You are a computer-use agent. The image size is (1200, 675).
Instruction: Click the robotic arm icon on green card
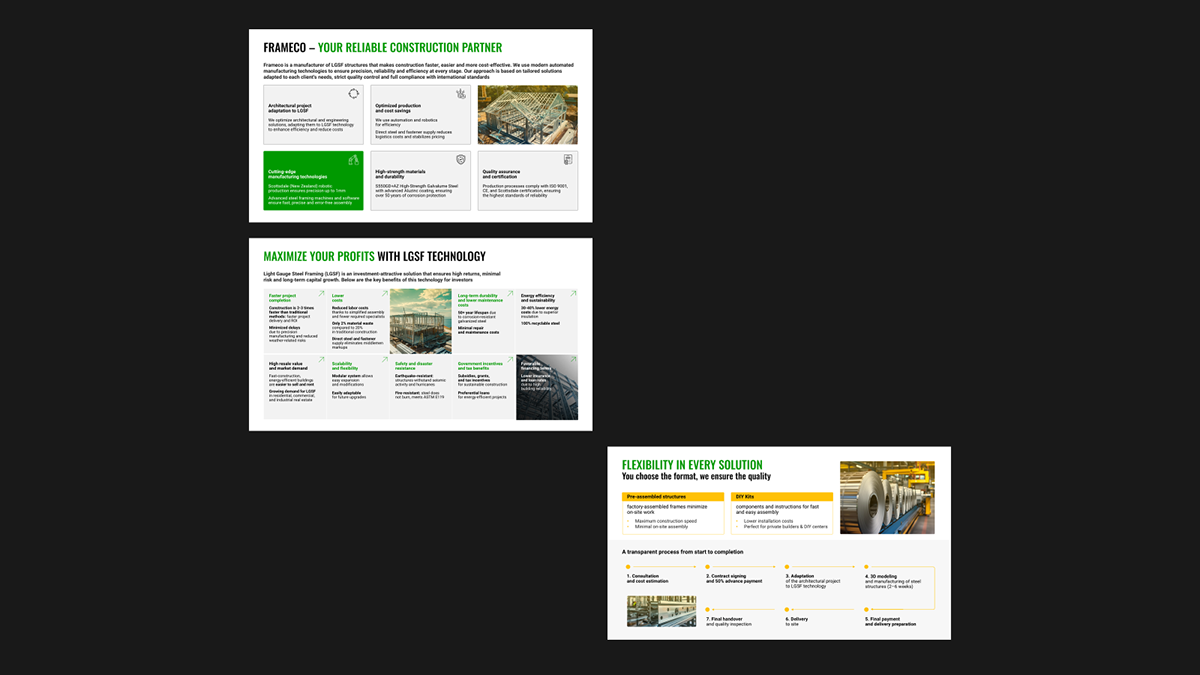(353, 160)
